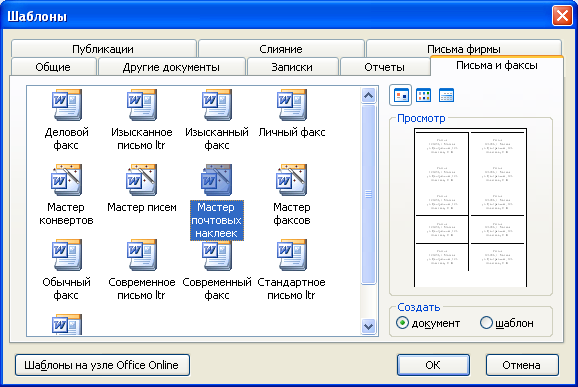
Task: Select the Обычный факс template icon
Action: tap(67, 255)
